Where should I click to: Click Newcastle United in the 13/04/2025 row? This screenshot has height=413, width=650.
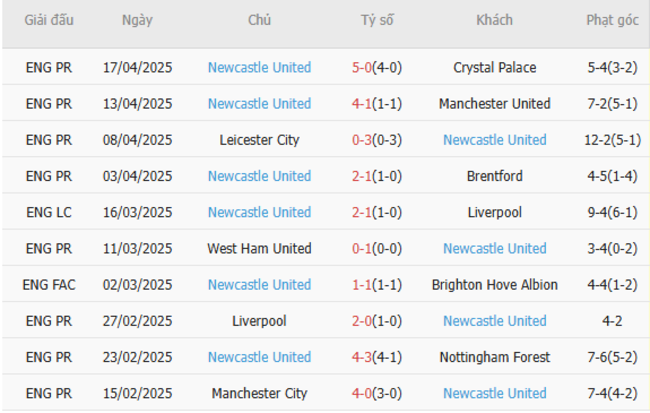click(x=259, y=104)
